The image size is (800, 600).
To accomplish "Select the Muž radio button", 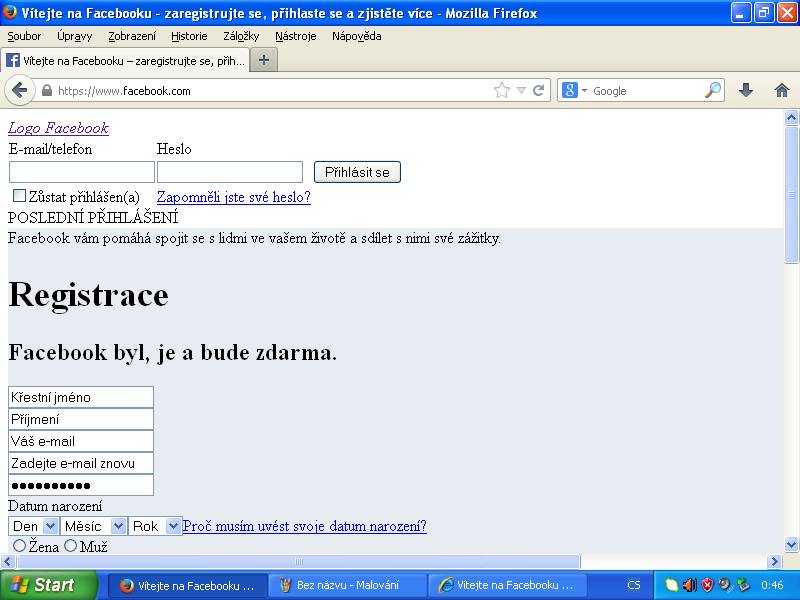I will pyautogui.click(x=71, y=546).
